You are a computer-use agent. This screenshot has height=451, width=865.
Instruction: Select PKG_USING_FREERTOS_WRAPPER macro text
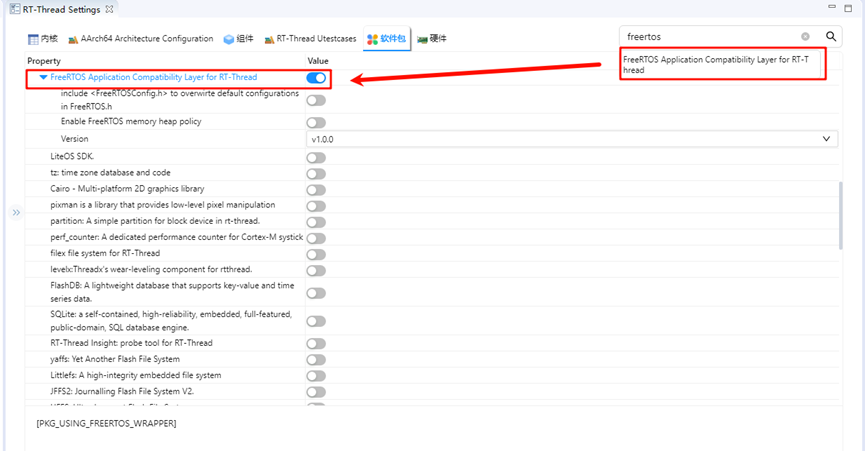pos(106,423)
